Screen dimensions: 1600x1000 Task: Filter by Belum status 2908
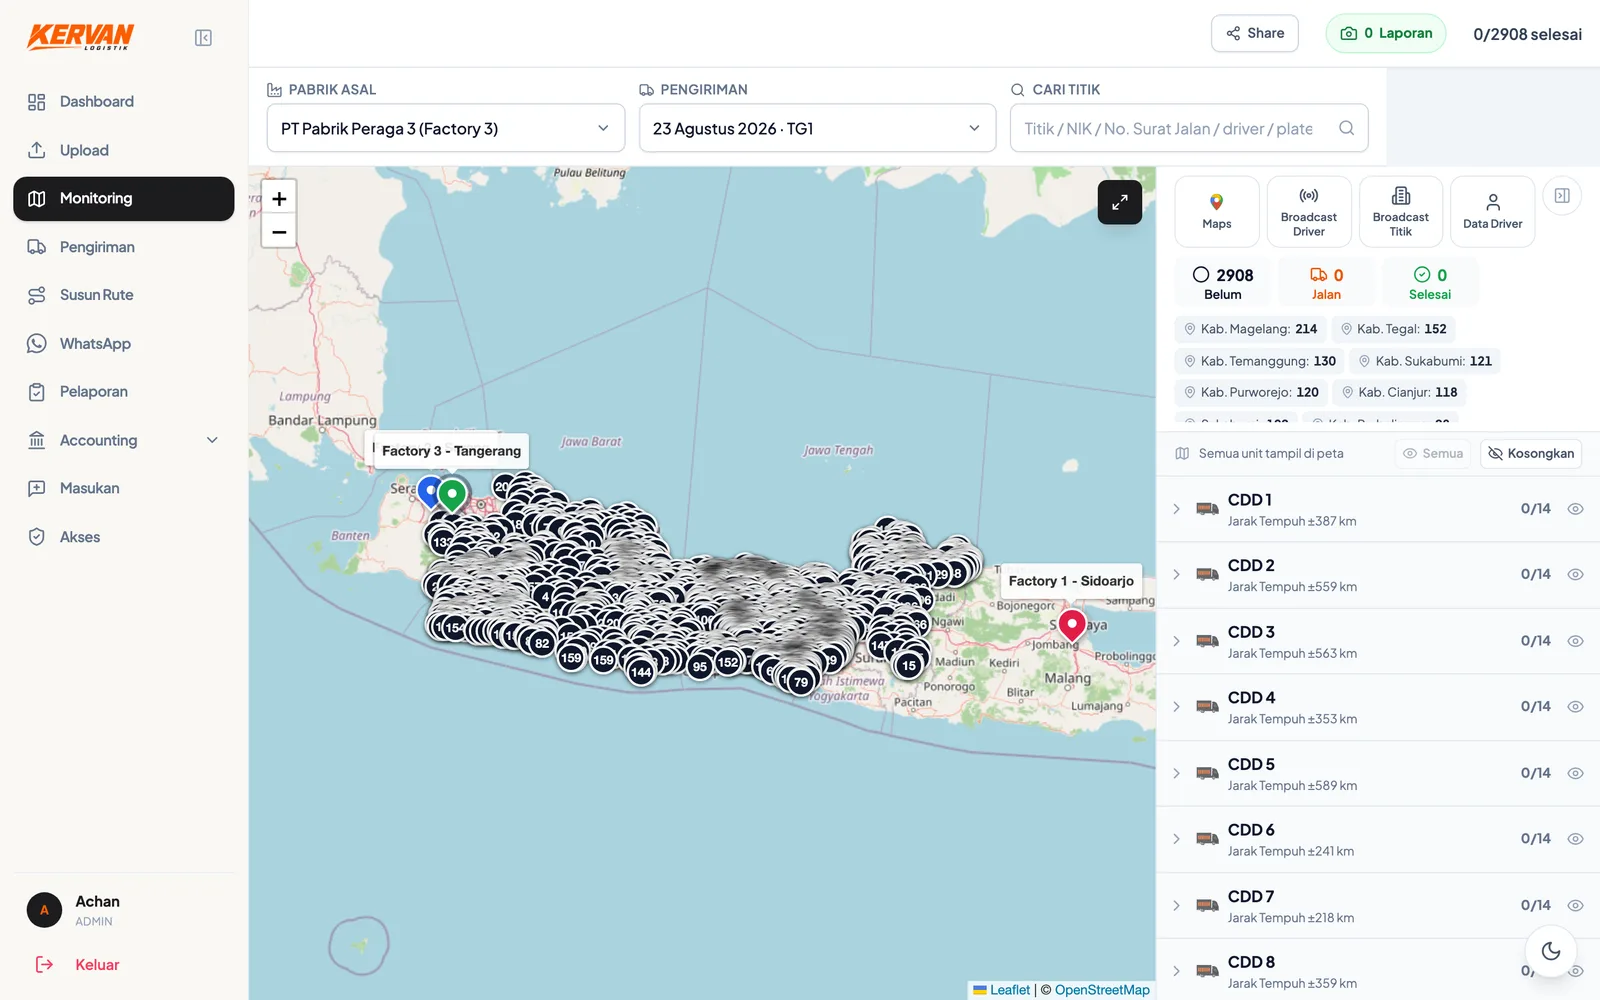1223,283
